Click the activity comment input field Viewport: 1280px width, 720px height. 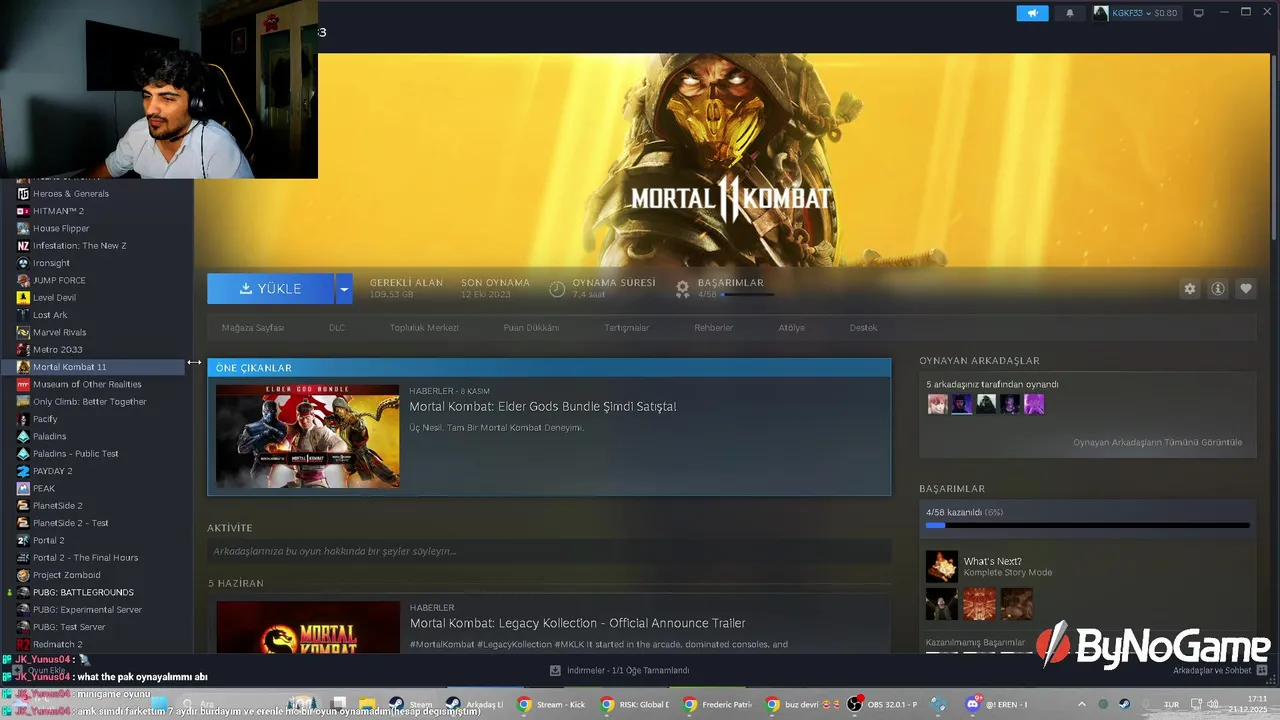[549, 551]
